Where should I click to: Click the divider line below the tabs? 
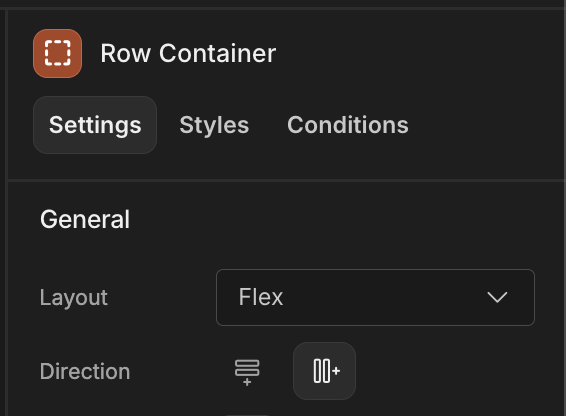pyautogui.click(x=287, y=179)
